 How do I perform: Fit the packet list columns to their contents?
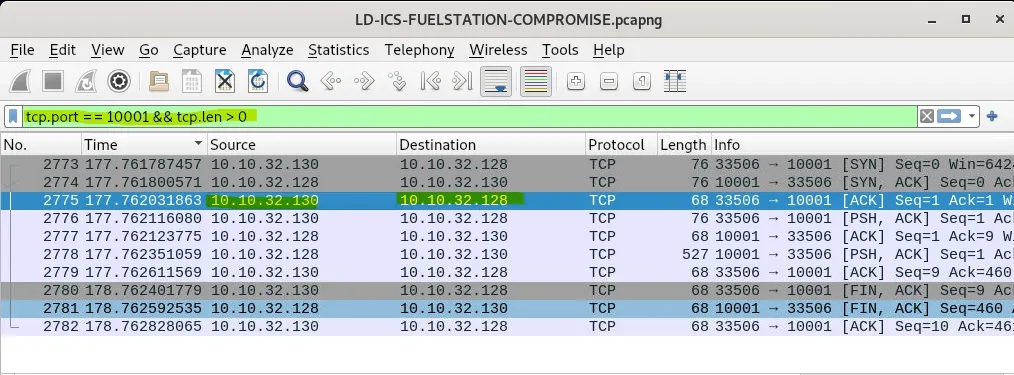pos(674,81)
